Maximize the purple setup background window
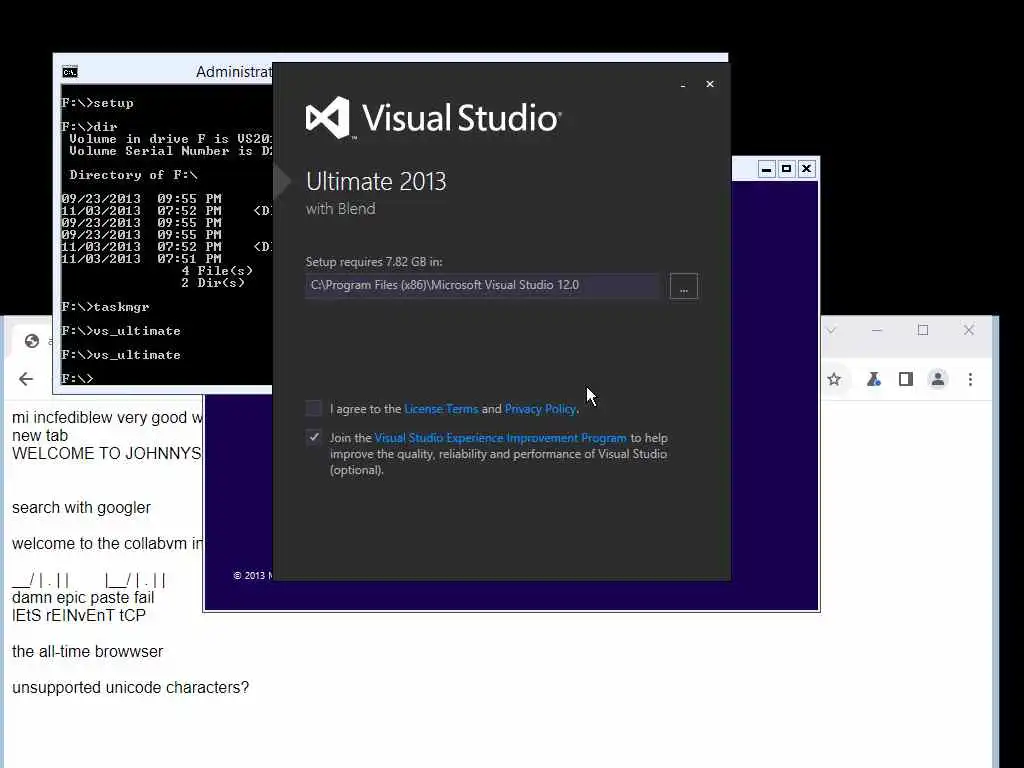 click(787, 169)
